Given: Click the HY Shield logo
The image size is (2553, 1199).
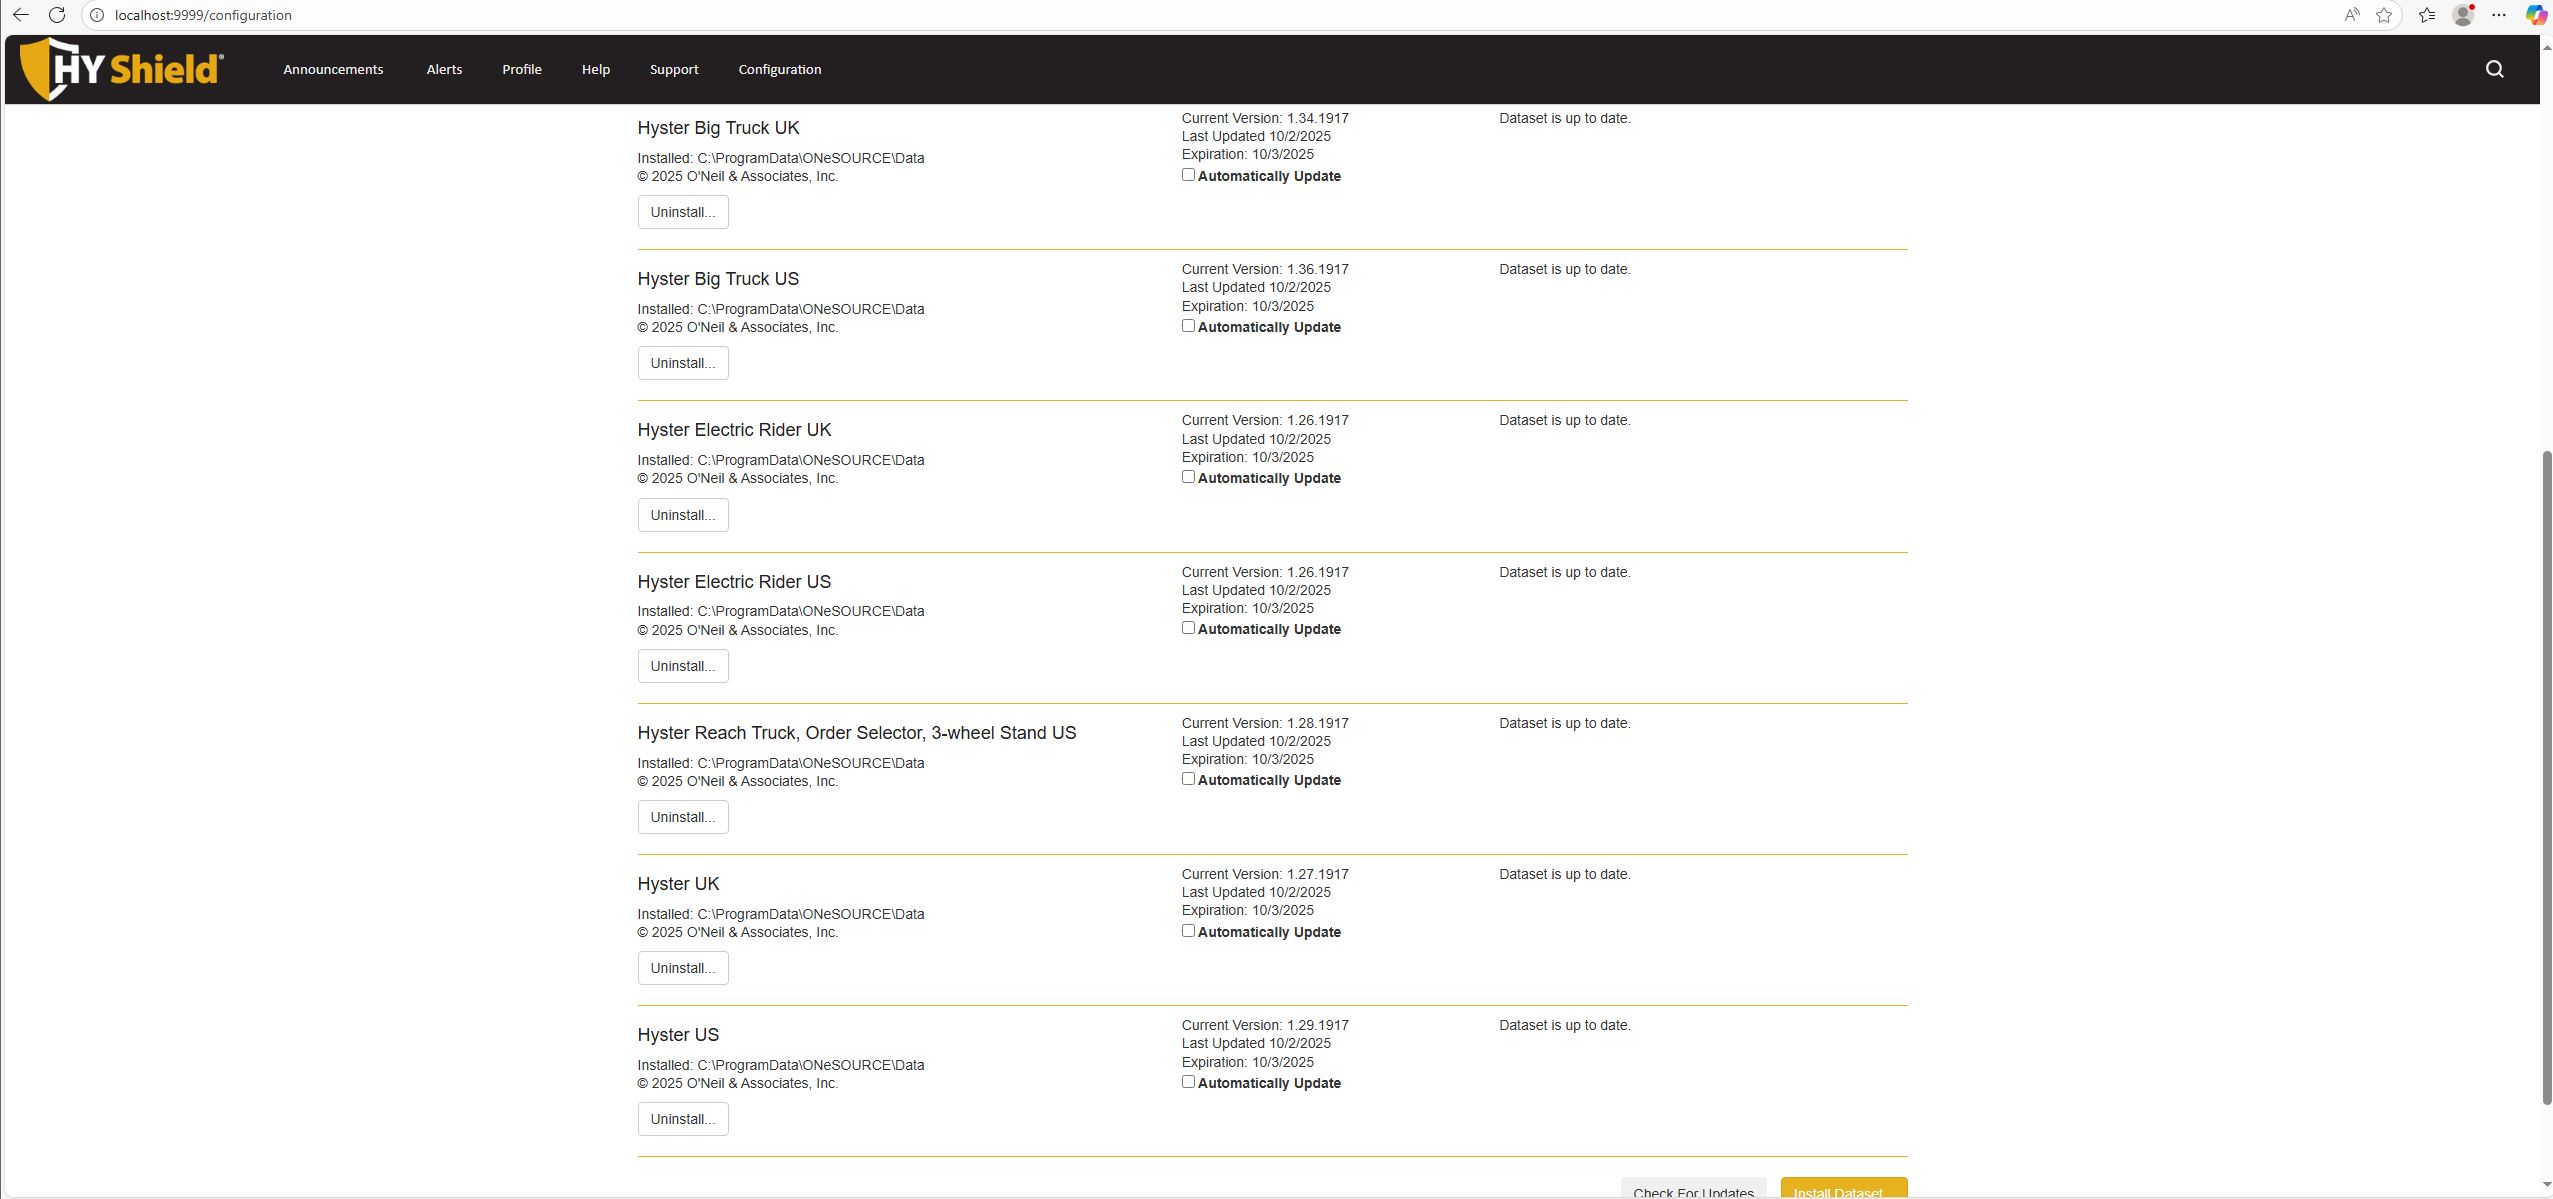Looking at the screenshot, I should tap(121, 69).
